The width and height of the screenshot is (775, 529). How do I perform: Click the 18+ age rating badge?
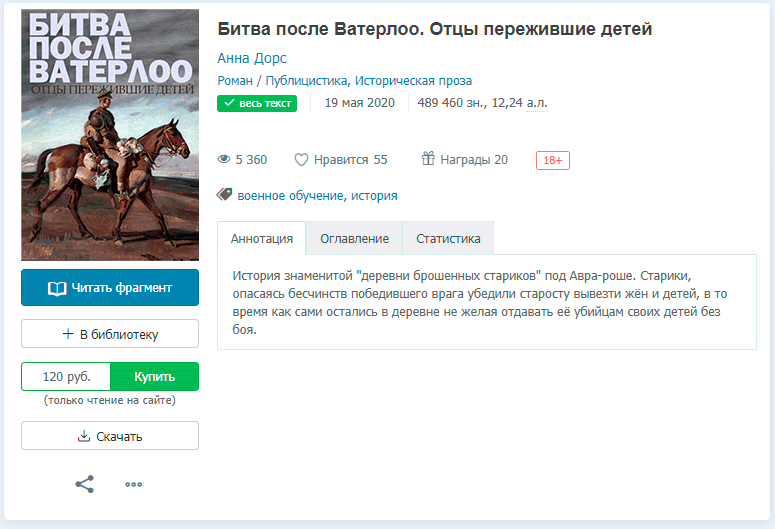click(x=553, y=160)
